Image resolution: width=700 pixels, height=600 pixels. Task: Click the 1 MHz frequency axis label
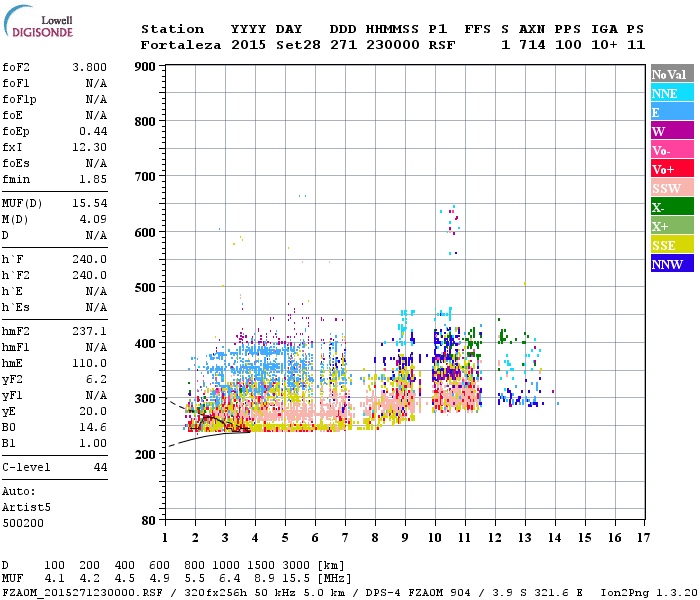[x=165, y=538]
